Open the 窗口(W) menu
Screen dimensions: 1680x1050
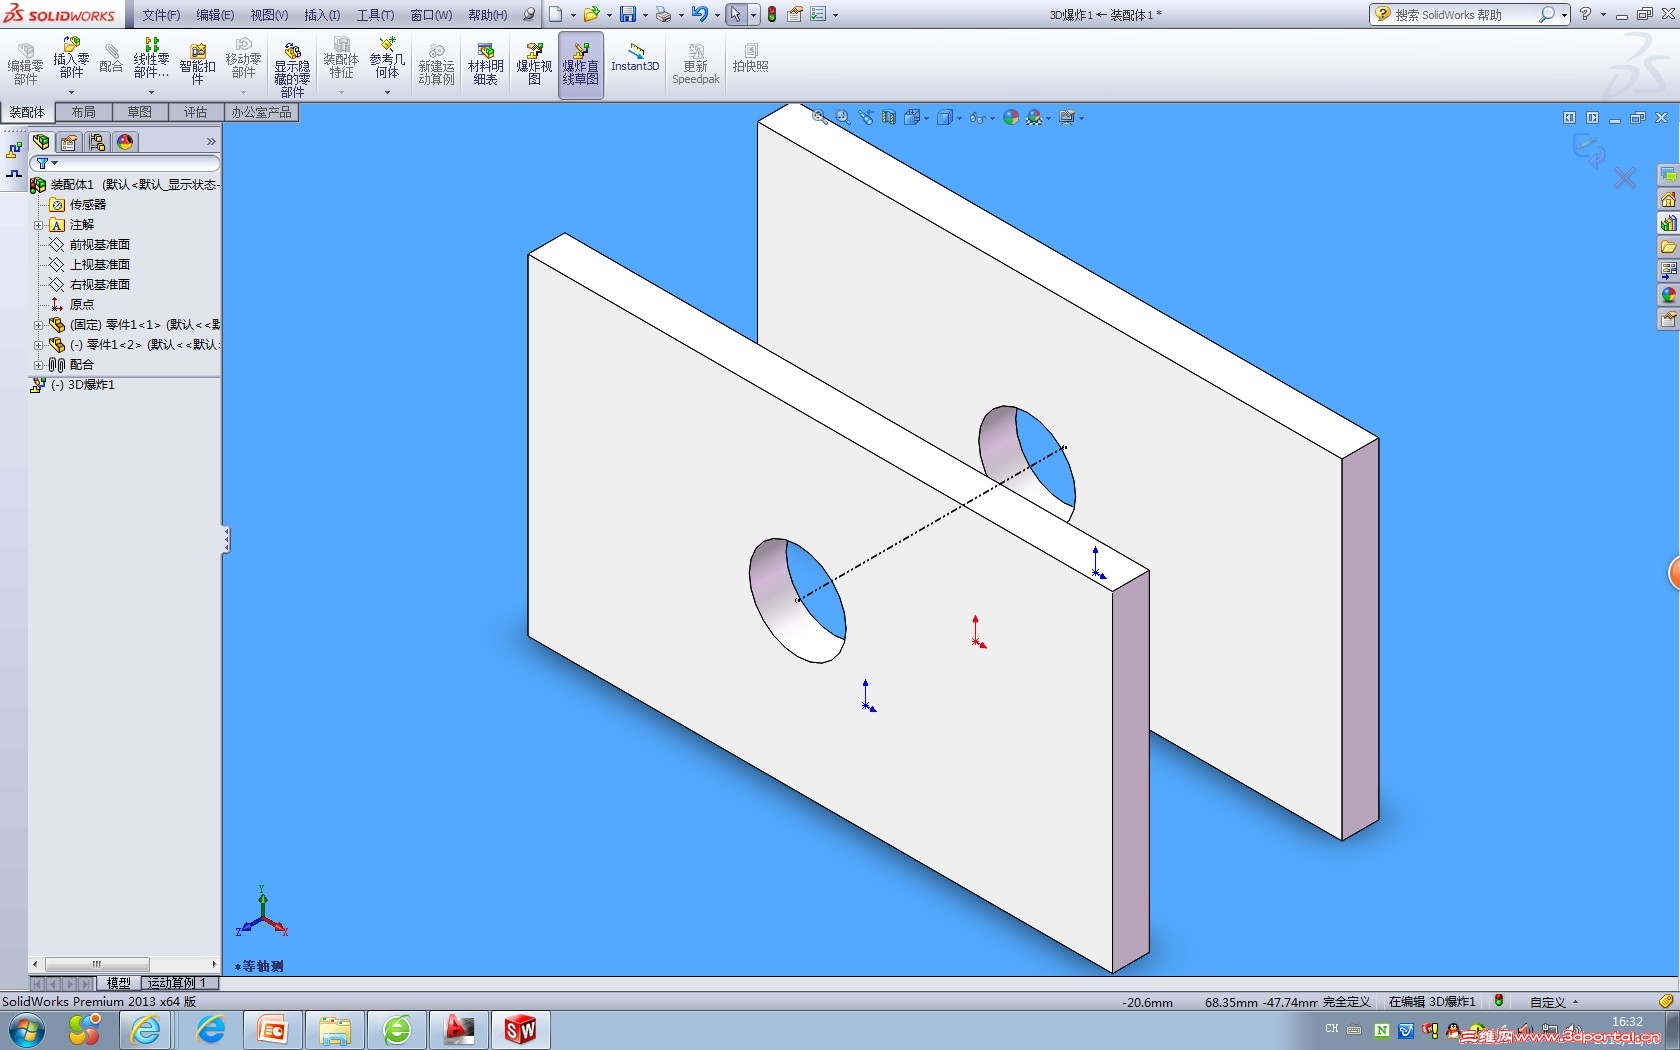(431, 15)
